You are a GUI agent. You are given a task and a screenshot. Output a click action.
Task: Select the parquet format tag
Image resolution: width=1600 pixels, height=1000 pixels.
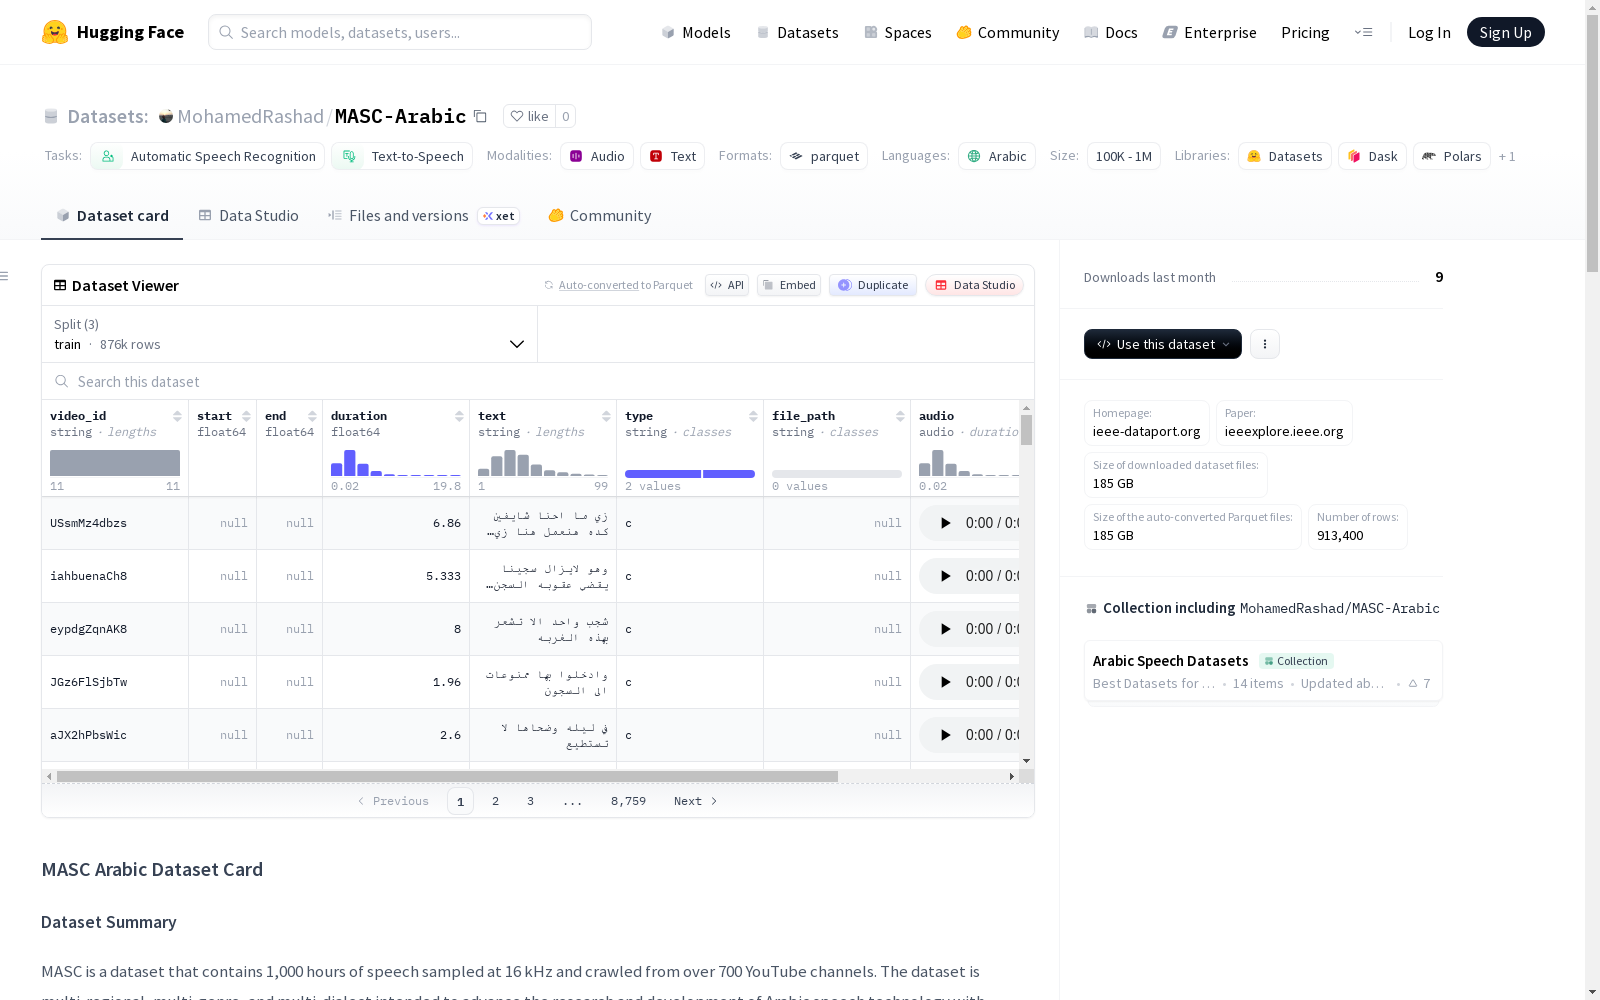pyautogui.click(x=824, y=156)
